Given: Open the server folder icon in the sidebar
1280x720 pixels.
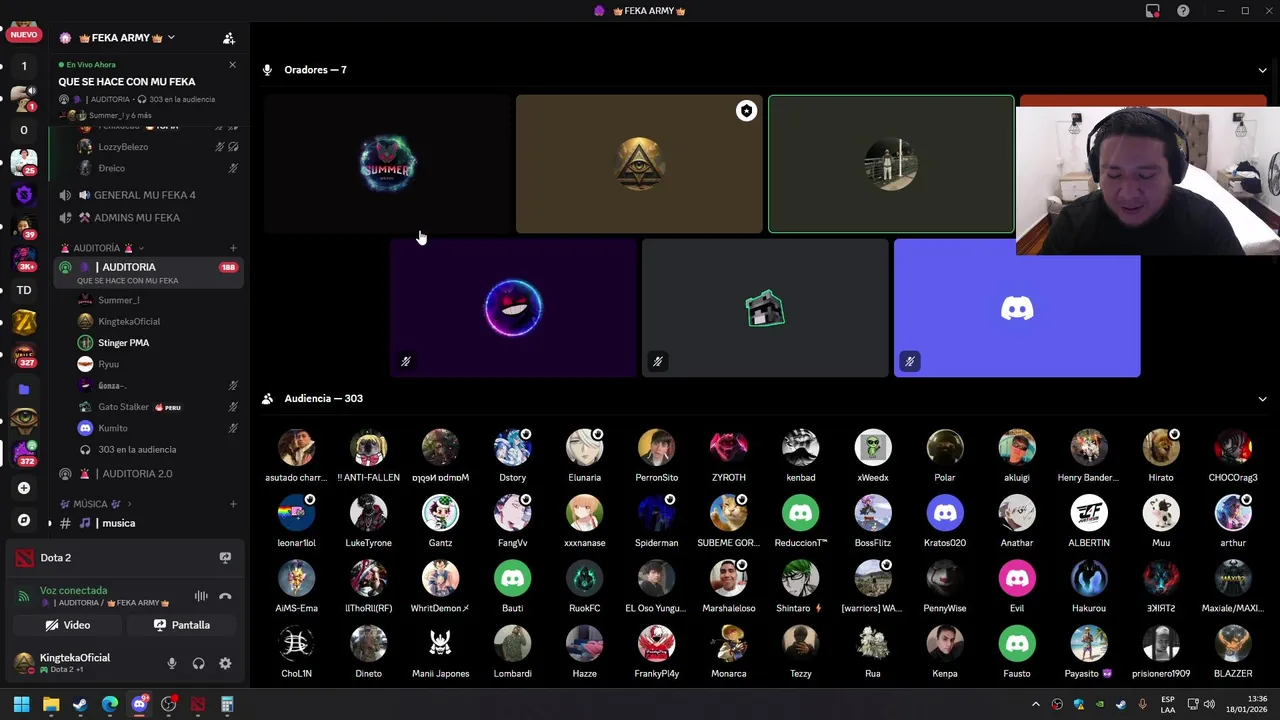Looking at the screenshot, I should (x=24, y=389).
